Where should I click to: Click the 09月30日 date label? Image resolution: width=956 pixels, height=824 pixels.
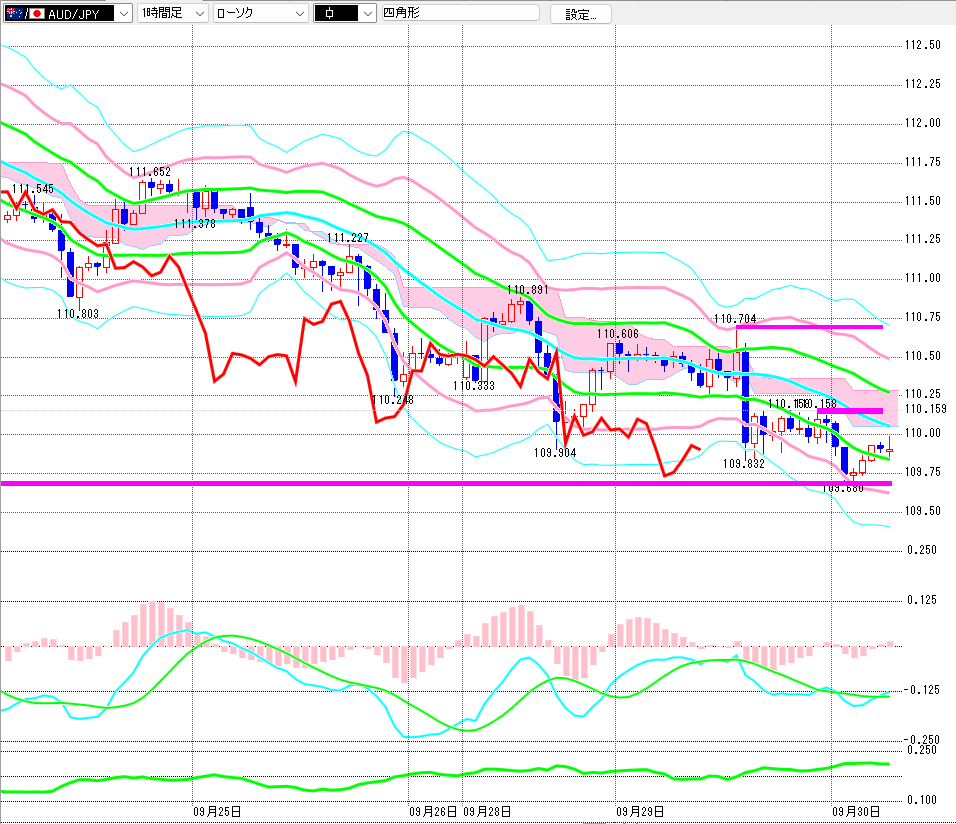pyautogui.click(x=857, y=812)
